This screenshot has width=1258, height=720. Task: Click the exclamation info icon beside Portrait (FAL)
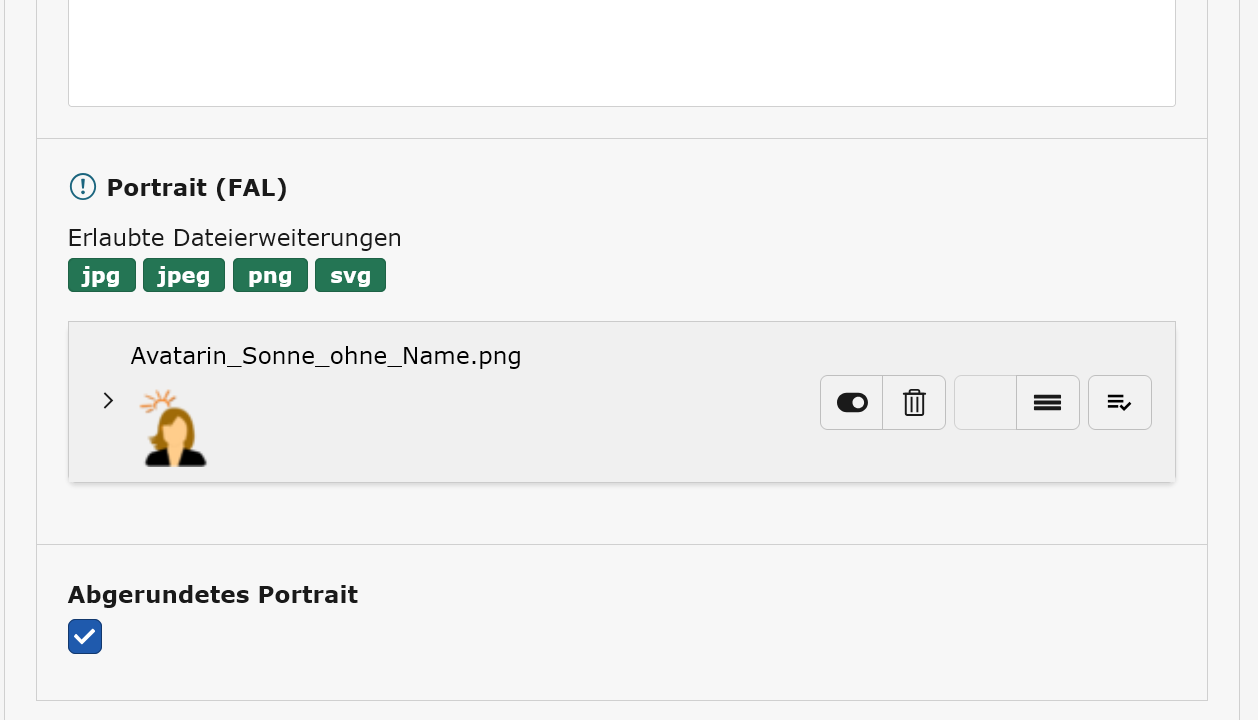point(82,187)
